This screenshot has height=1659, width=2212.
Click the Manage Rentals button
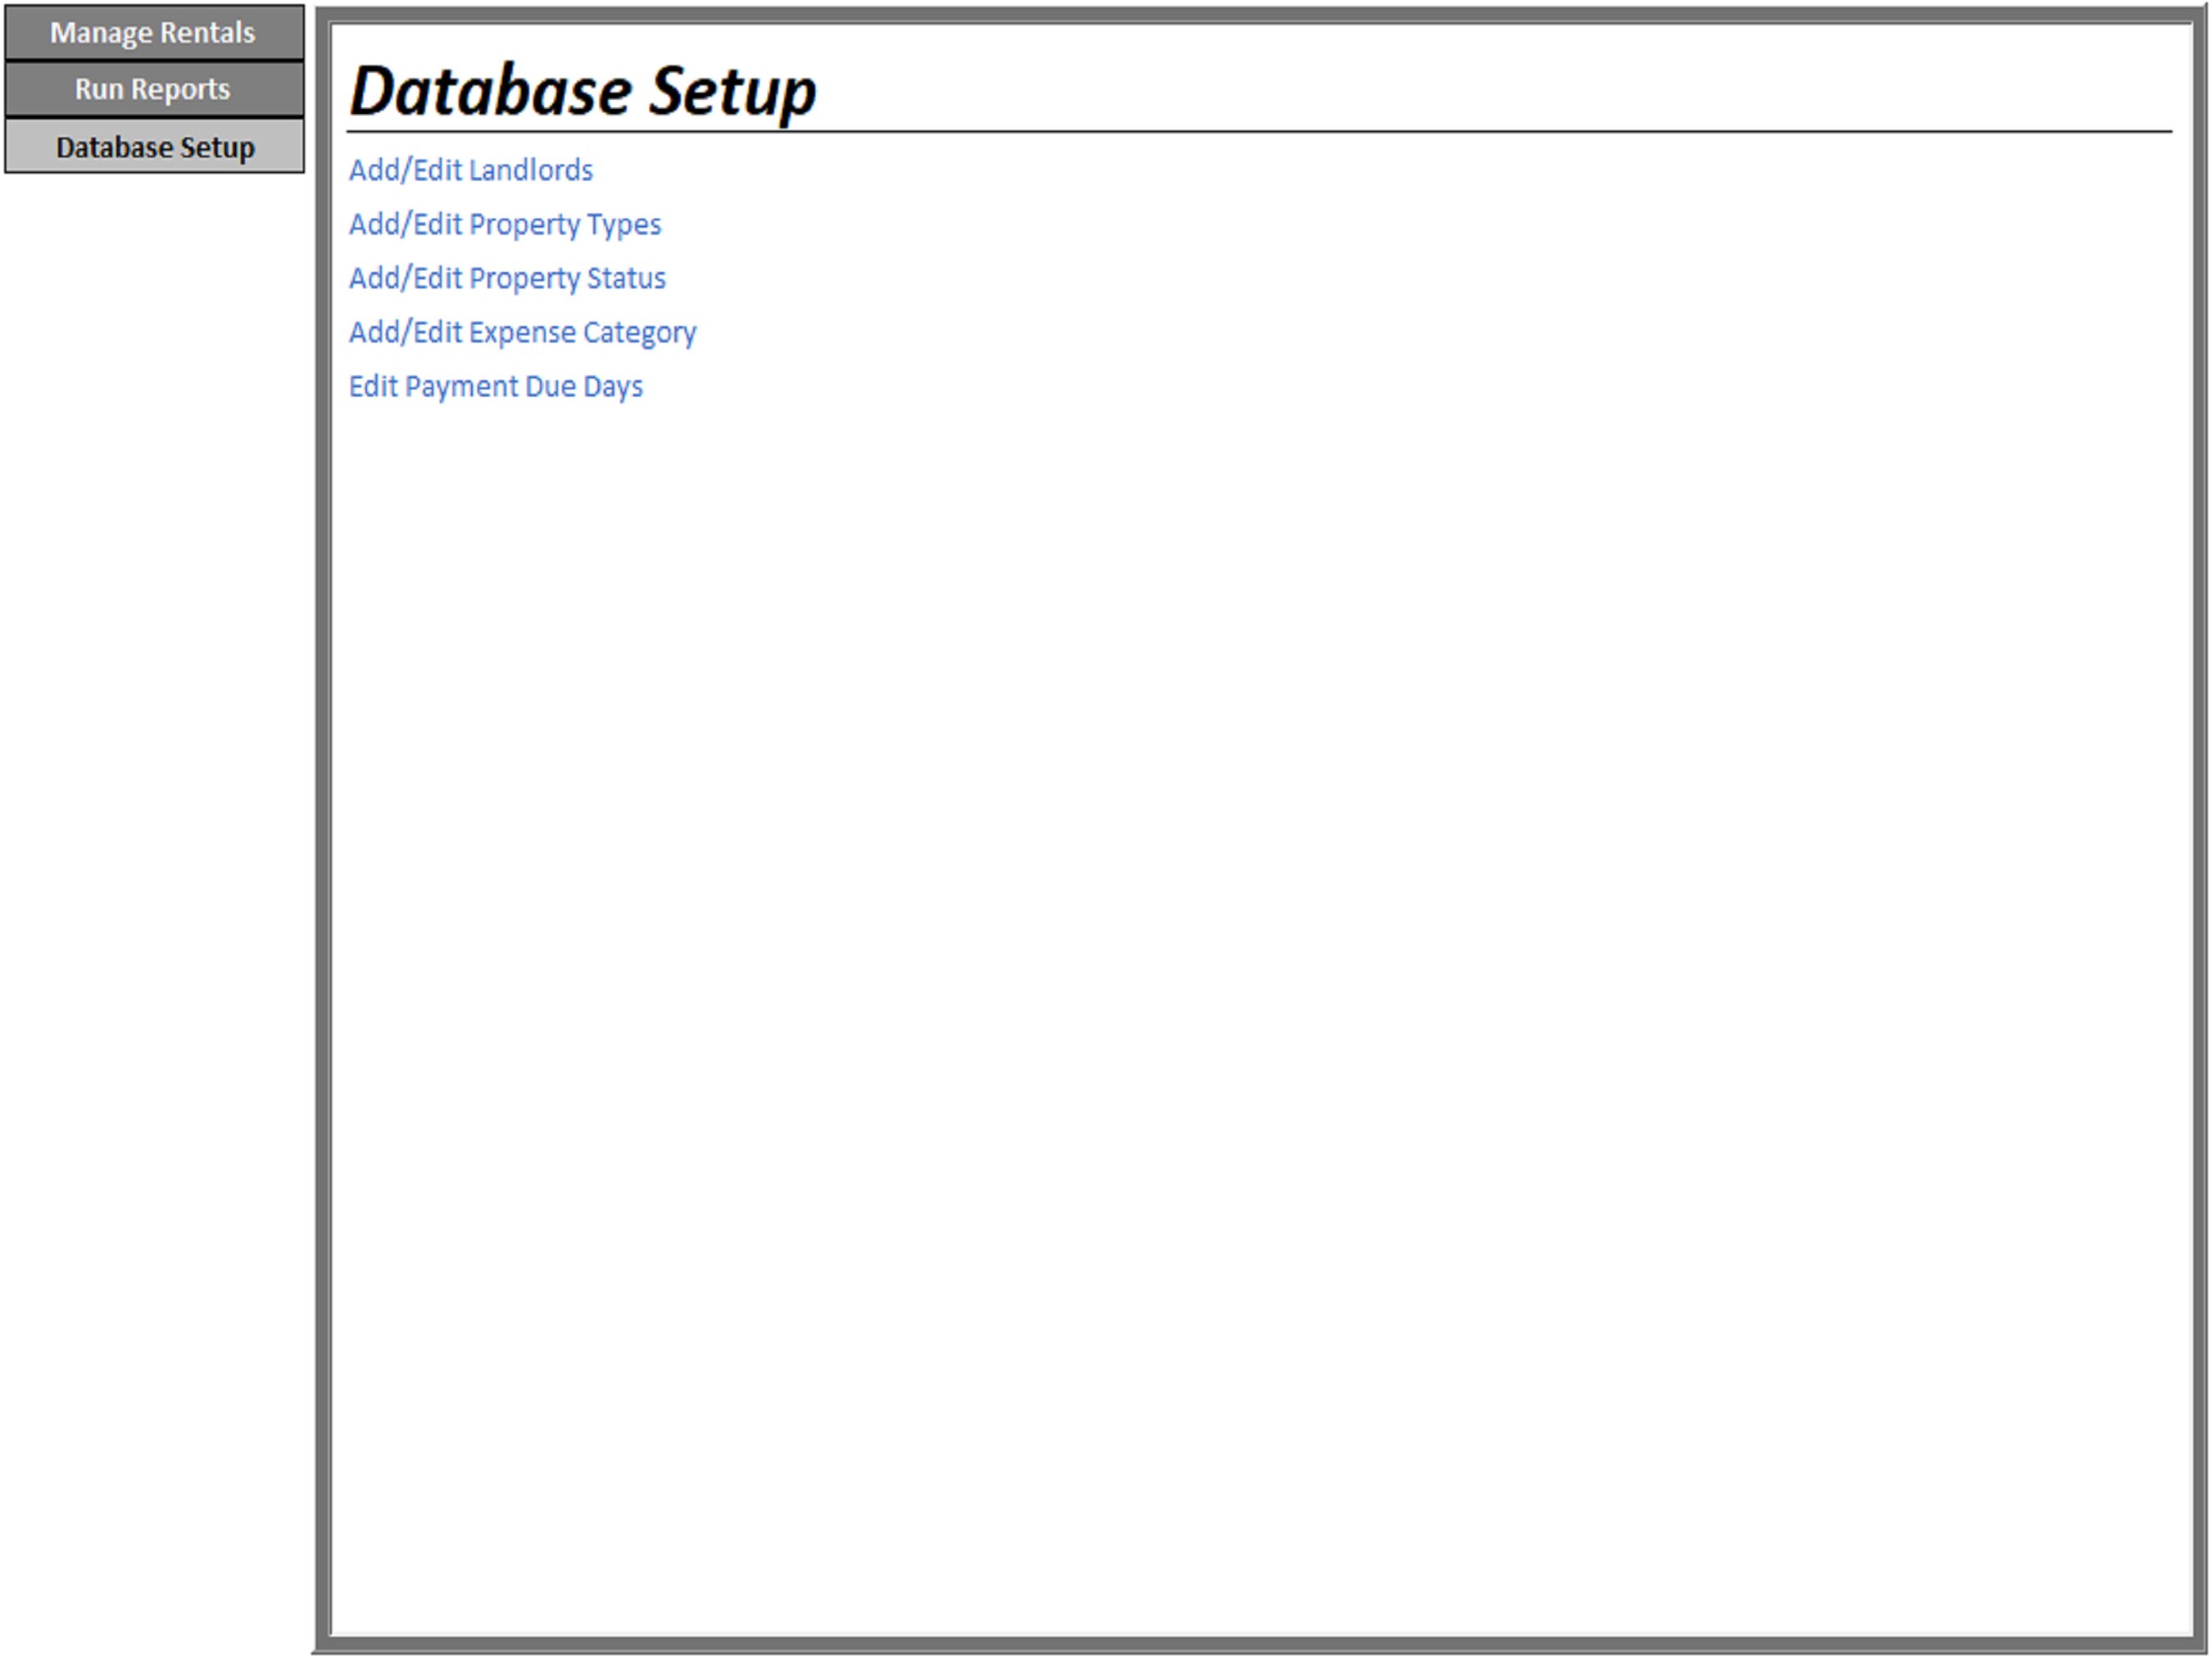152,32
